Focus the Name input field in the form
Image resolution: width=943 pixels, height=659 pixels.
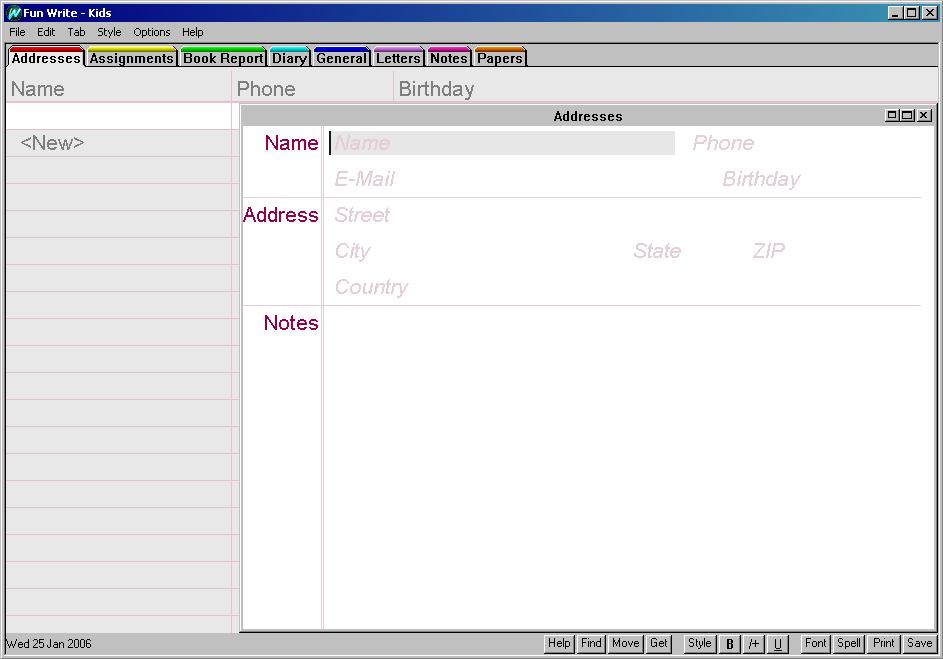504,143
